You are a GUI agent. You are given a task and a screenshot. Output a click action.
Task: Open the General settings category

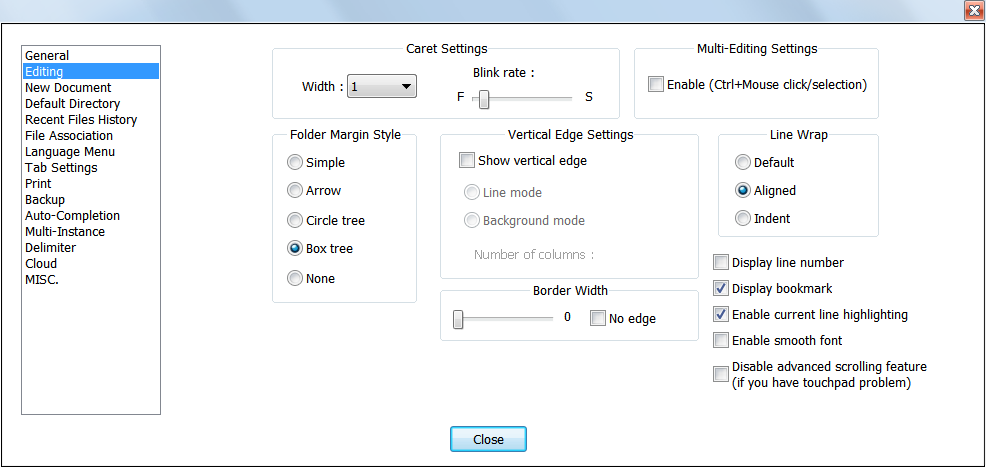point(47,56)
